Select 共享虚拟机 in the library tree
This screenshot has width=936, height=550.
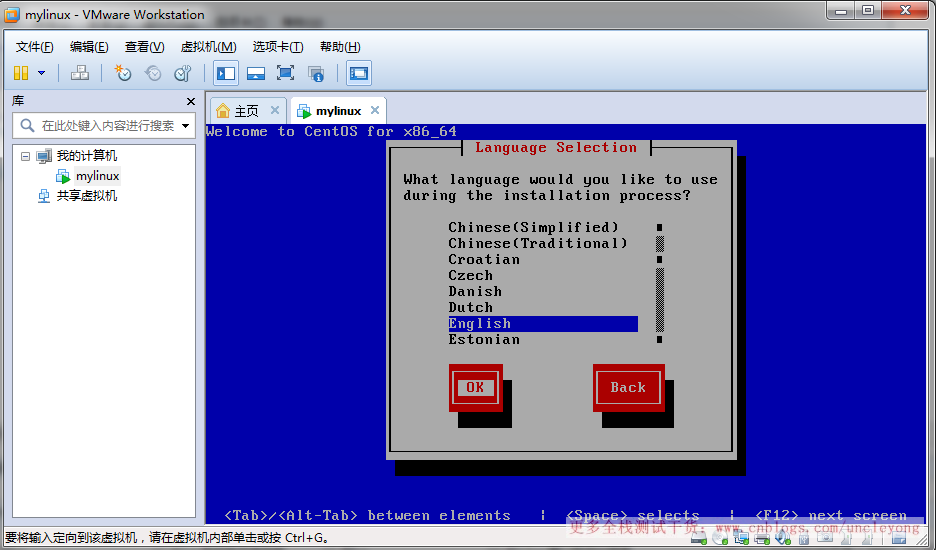coord(87,196)
